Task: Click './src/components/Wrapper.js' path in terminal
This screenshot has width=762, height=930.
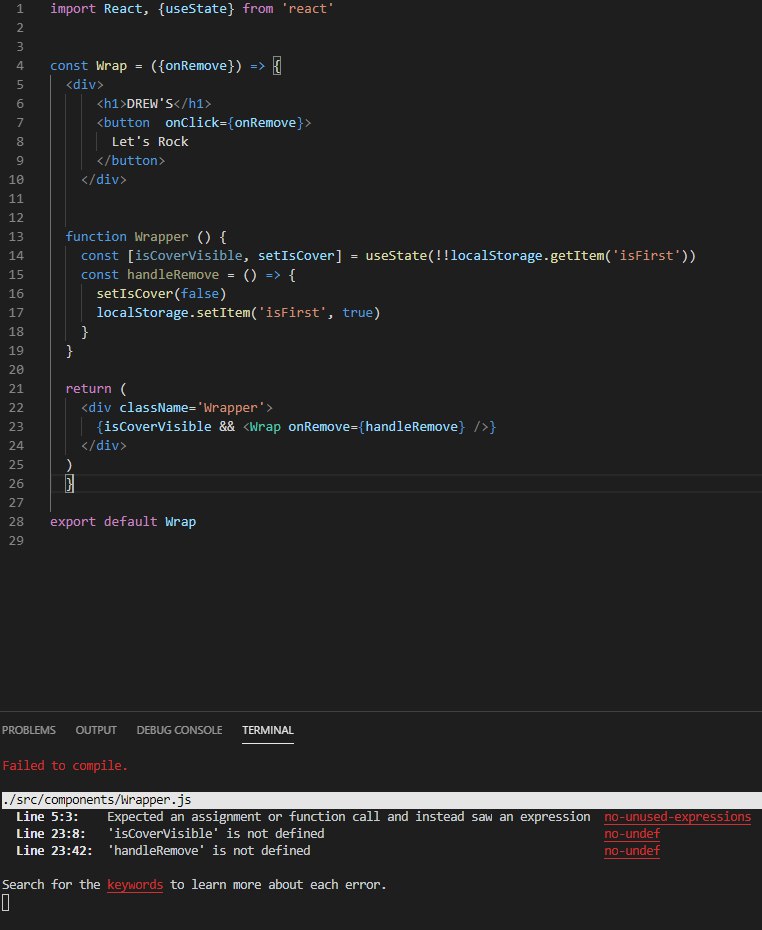Action: (97, 800)
